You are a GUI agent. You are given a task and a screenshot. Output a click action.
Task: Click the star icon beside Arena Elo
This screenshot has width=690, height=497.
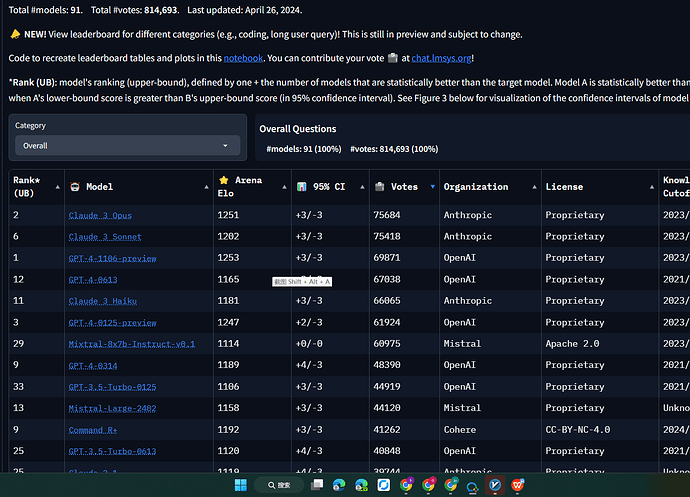(x=224, y=180)
